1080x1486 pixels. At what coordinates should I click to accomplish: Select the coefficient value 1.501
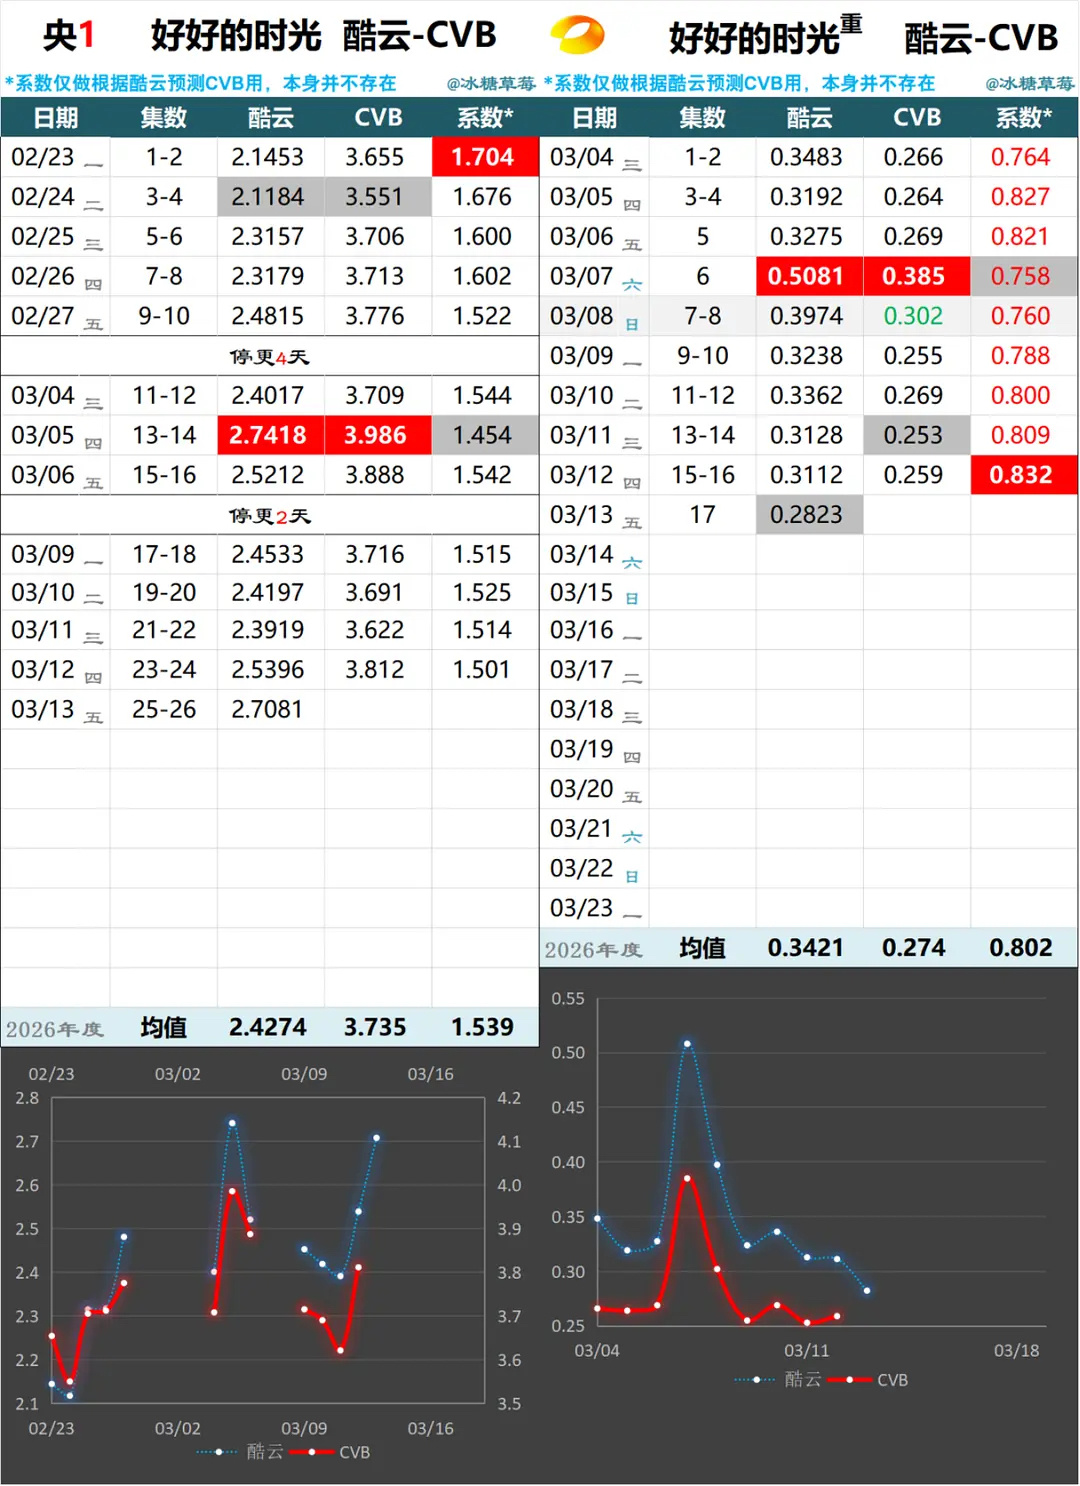coord(482,669)
